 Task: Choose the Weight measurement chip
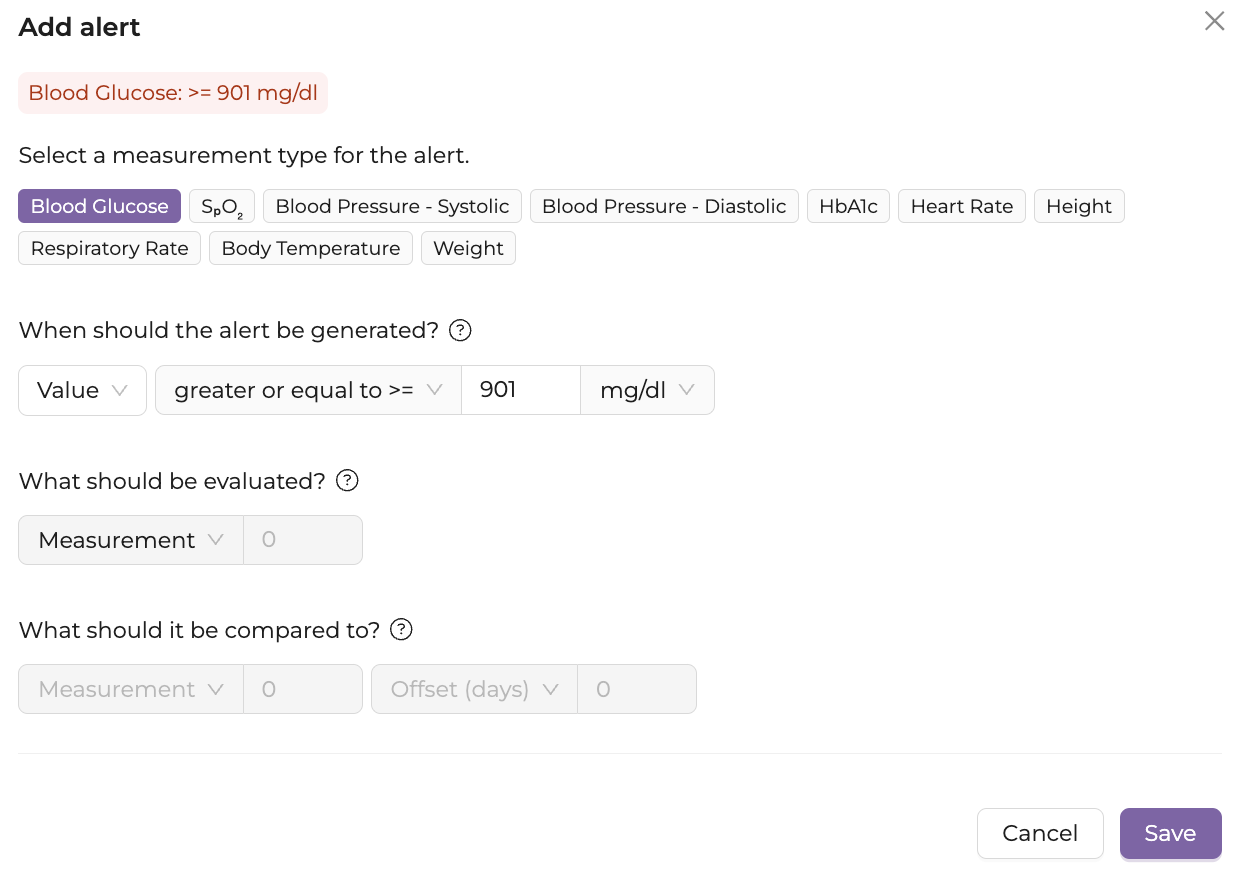coord(468,248)
